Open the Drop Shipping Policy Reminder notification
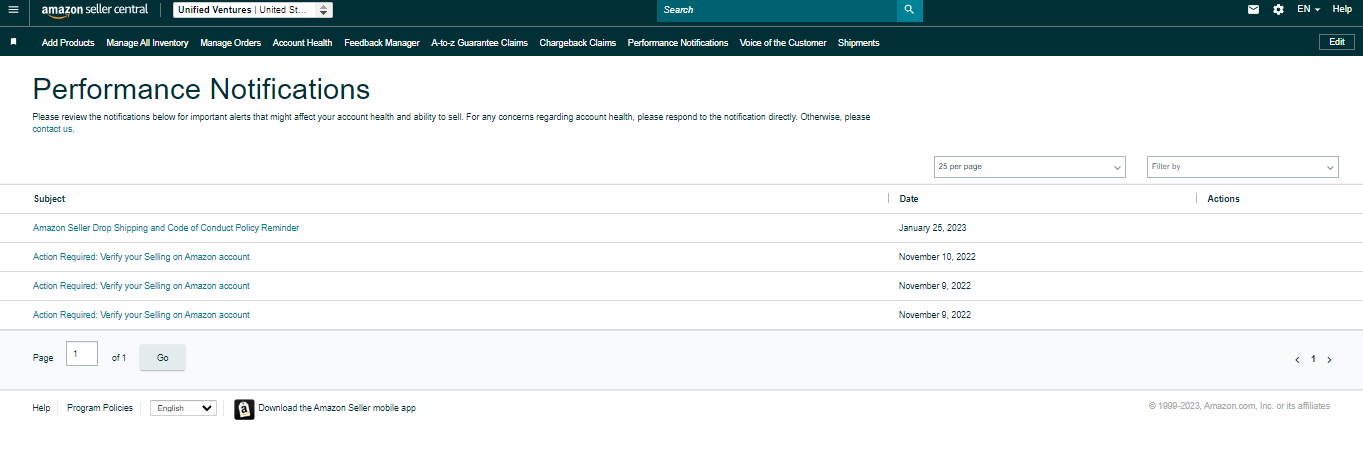Viewport: 1363px width, 457px height. pos(166,228)
